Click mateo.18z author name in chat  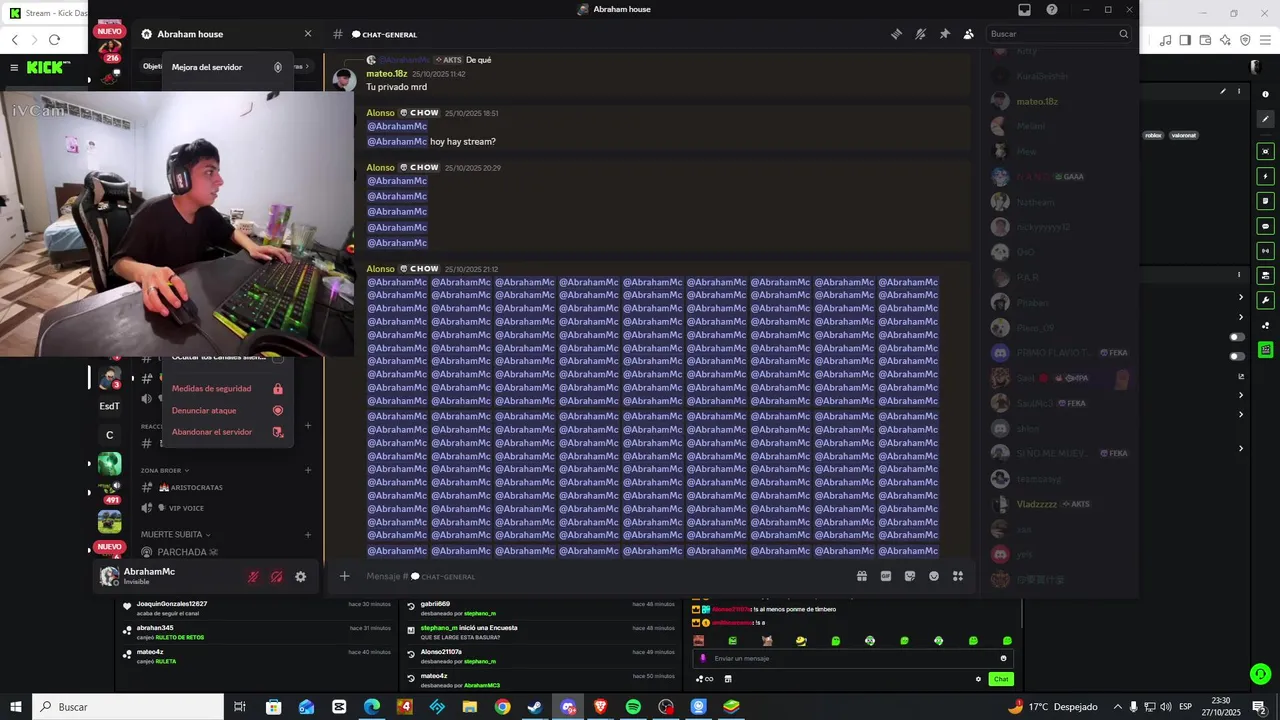386,74
